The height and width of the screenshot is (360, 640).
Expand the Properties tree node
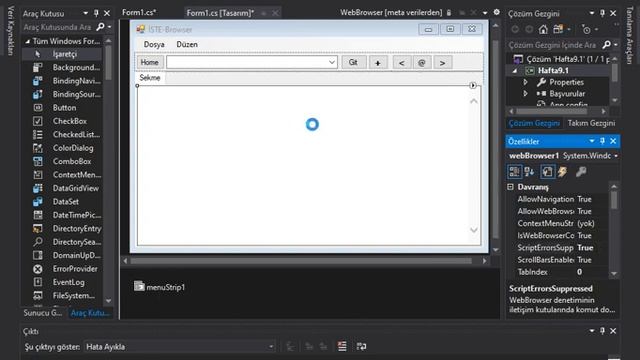tap(526, 82)
